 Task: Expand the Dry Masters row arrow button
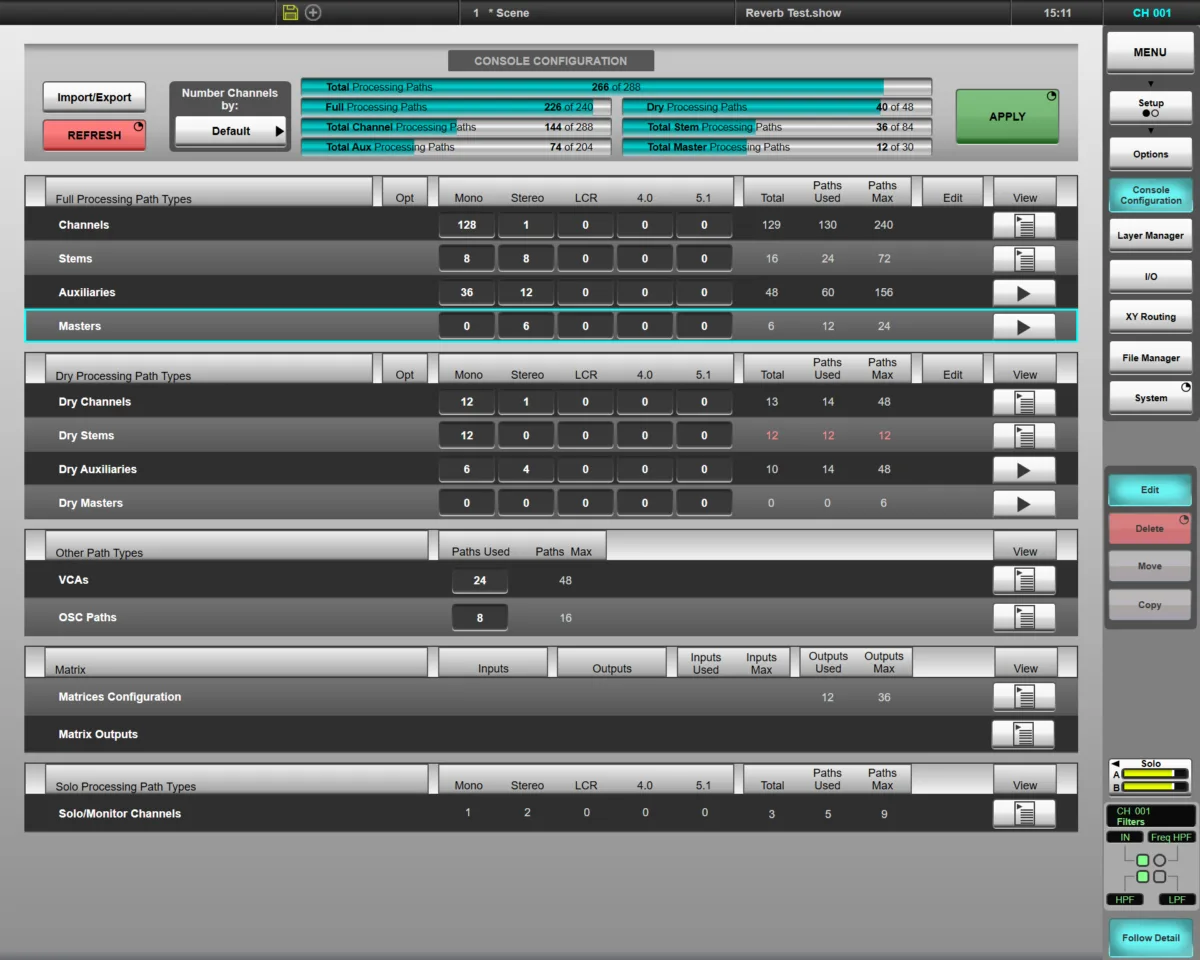tap(1024, 504)
